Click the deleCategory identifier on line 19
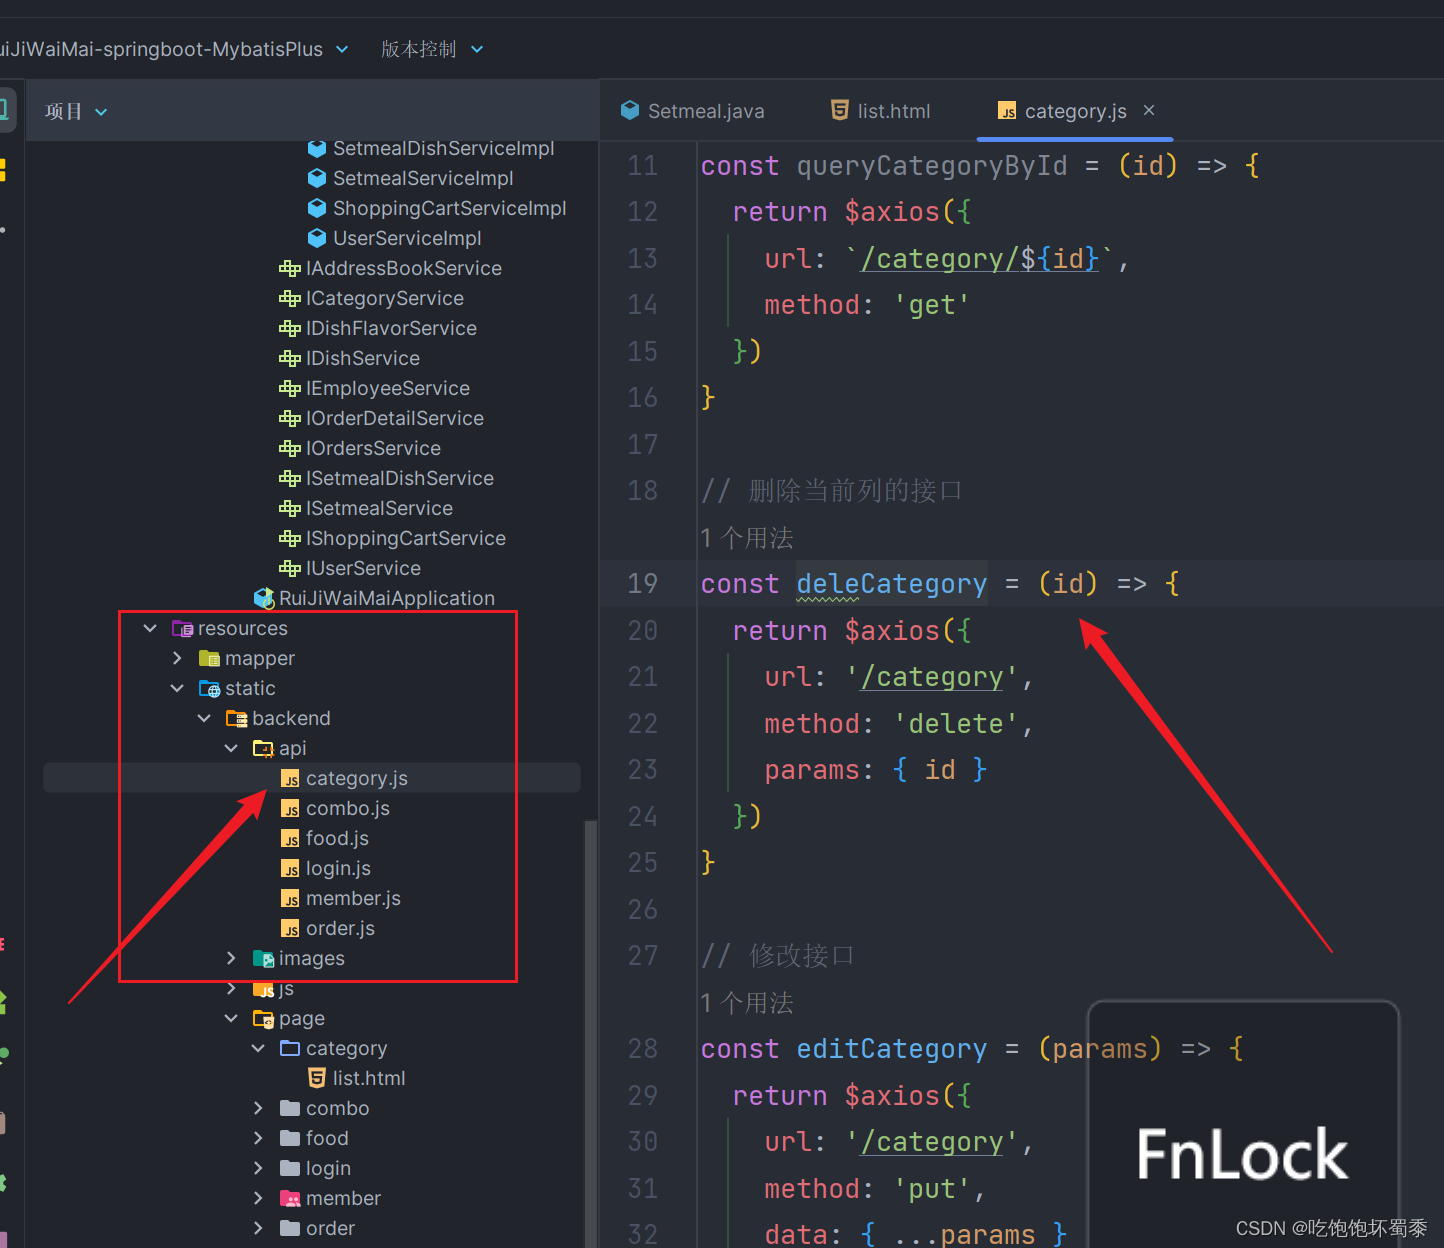 (x=892, y=584)
